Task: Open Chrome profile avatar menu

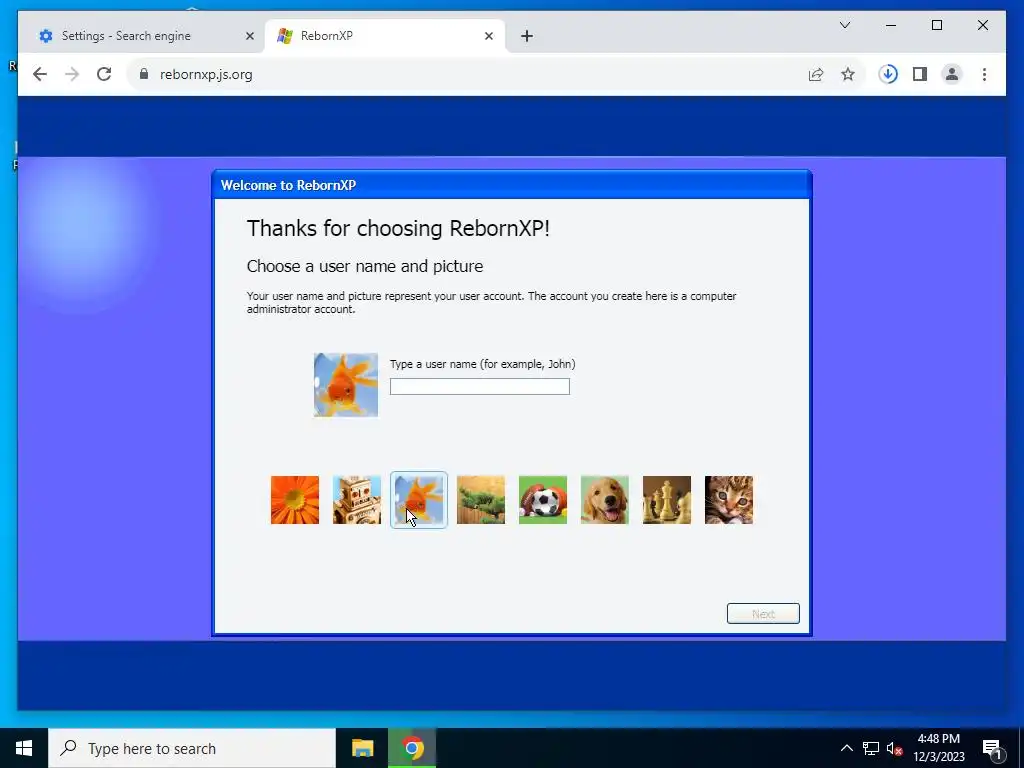Action: (x=952, y=74)
